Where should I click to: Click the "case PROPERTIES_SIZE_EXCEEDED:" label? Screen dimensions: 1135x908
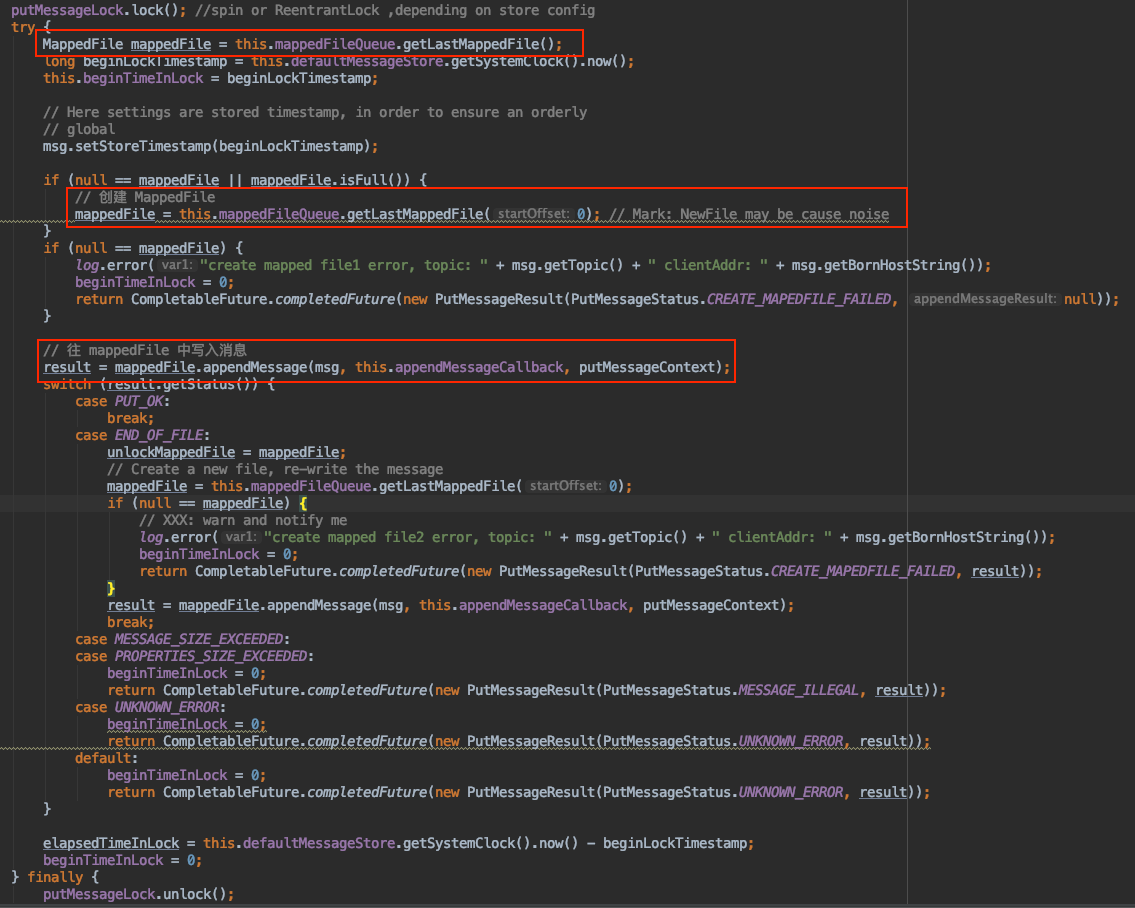(194, 656)
